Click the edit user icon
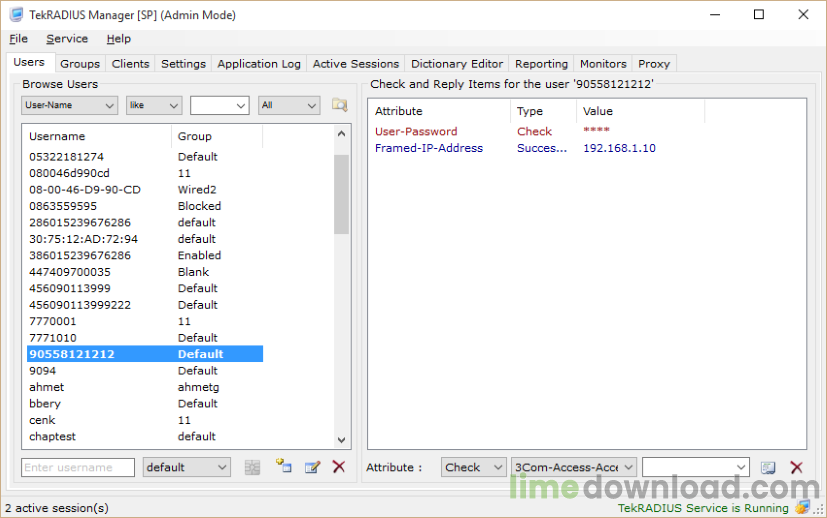The height and width of the screenshot is (518, 827). [311, 467]
